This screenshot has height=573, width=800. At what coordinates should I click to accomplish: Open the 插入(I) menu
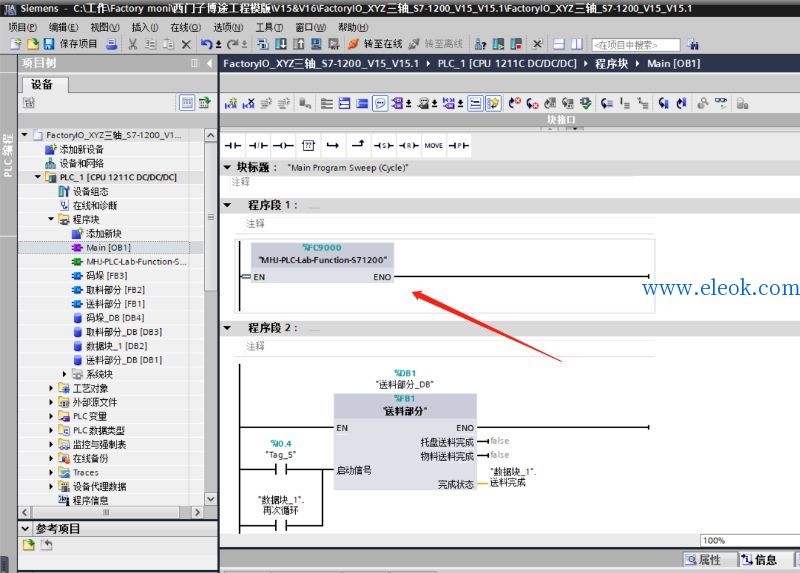coord(145,27)
